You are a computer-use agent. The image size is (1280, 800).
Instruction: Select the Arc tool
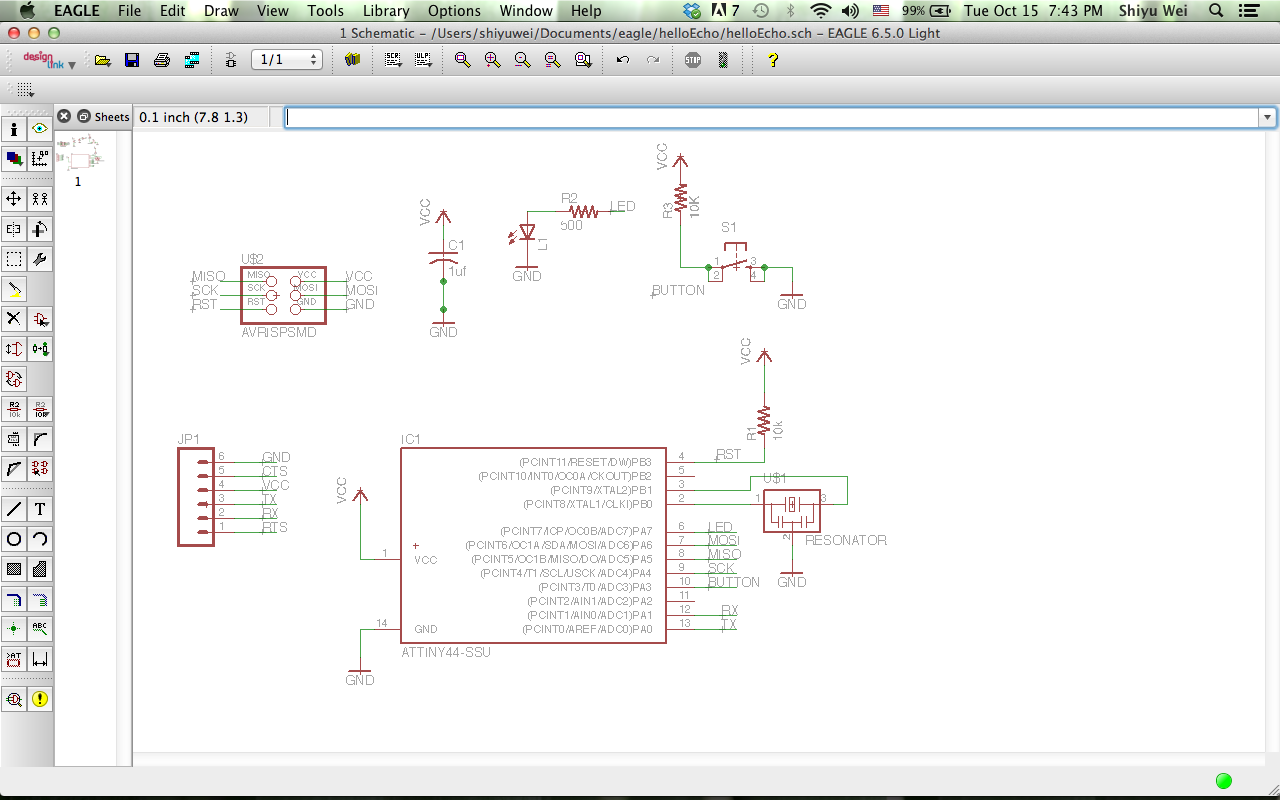[40, 539]
